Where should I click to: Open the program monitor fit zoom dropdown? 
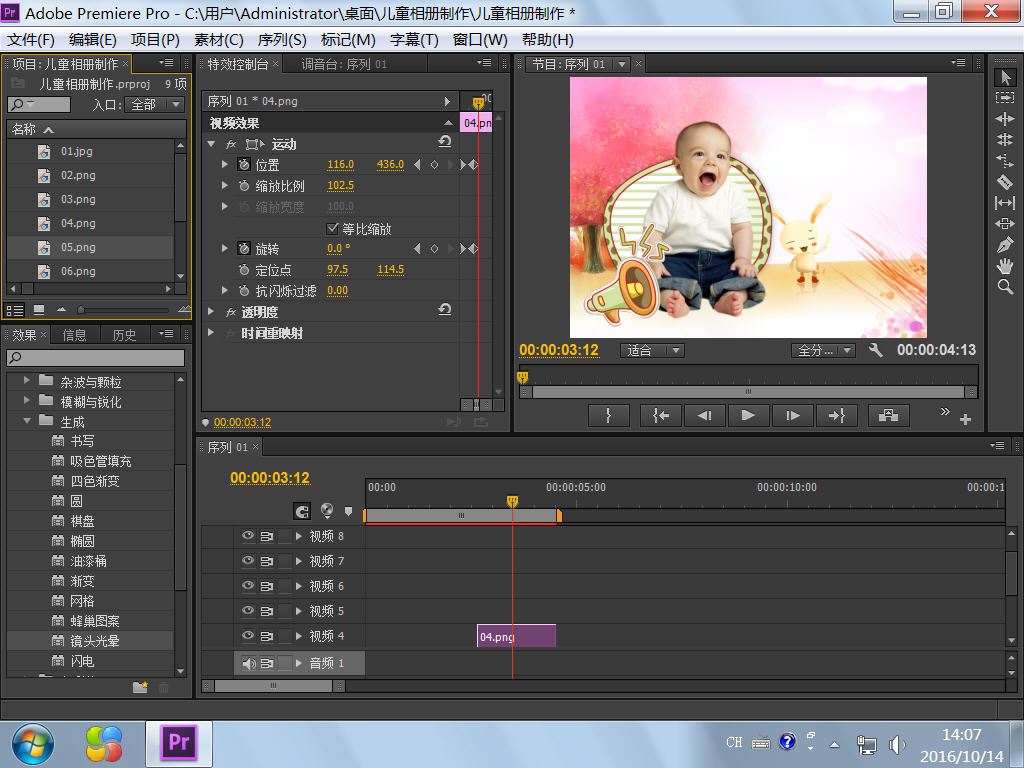pos(652,351)
